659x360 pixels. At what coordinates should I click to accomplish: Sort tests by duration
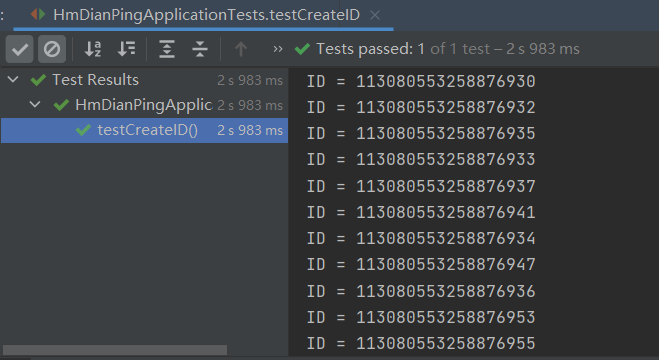click(x=126, y=49)
